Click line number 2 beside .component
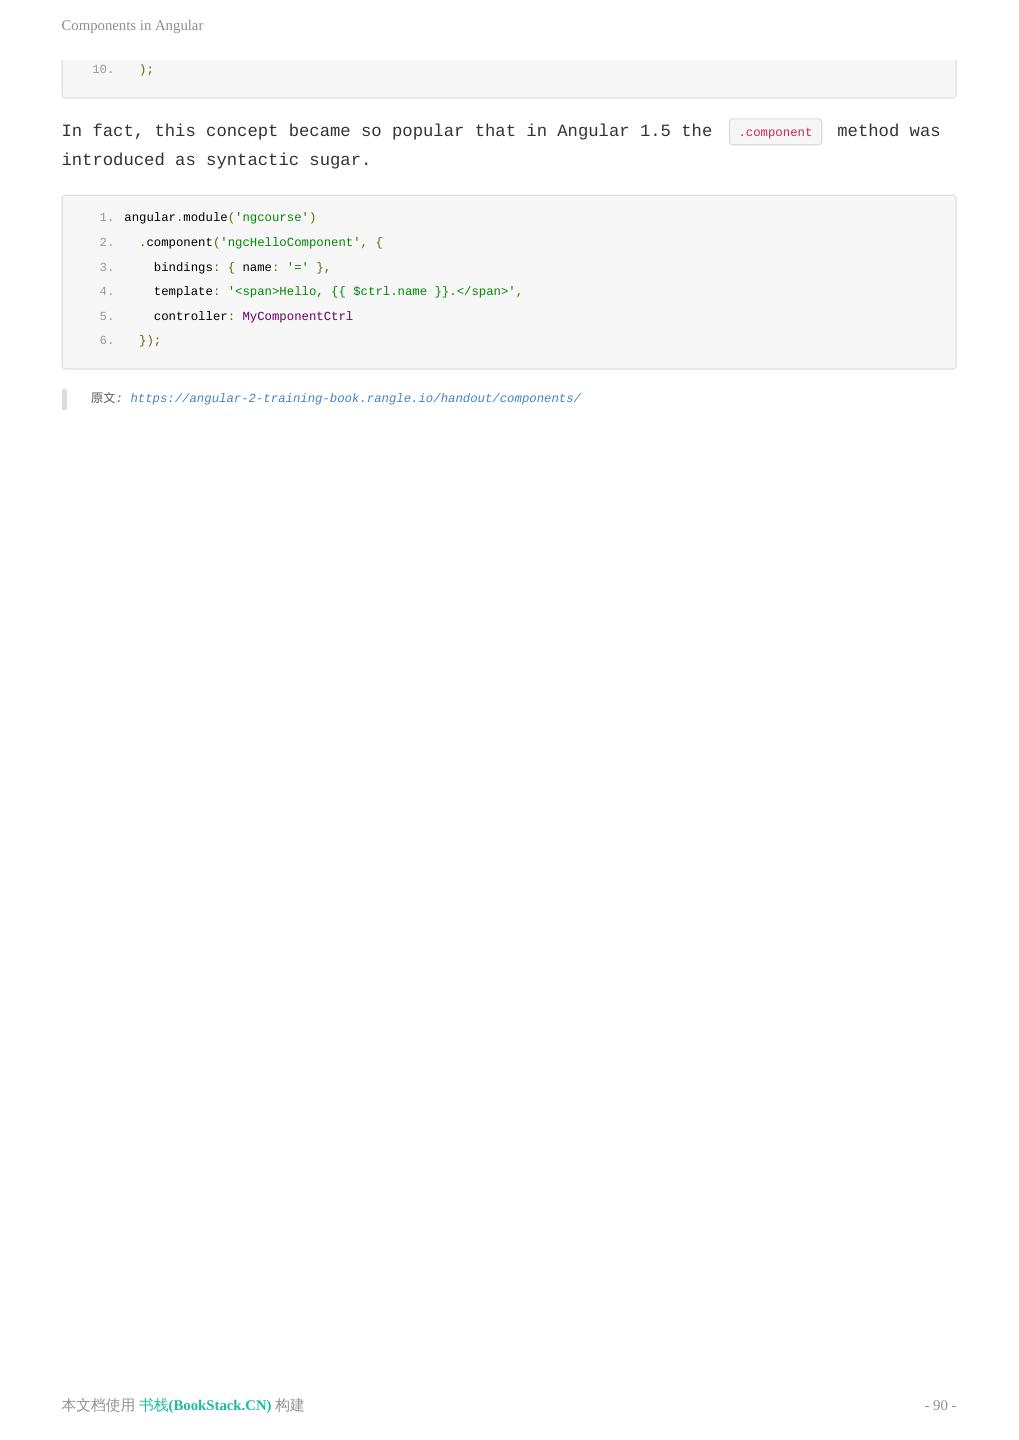The width and height of the screenshot is (1019, 1440). tap(106, 242)
